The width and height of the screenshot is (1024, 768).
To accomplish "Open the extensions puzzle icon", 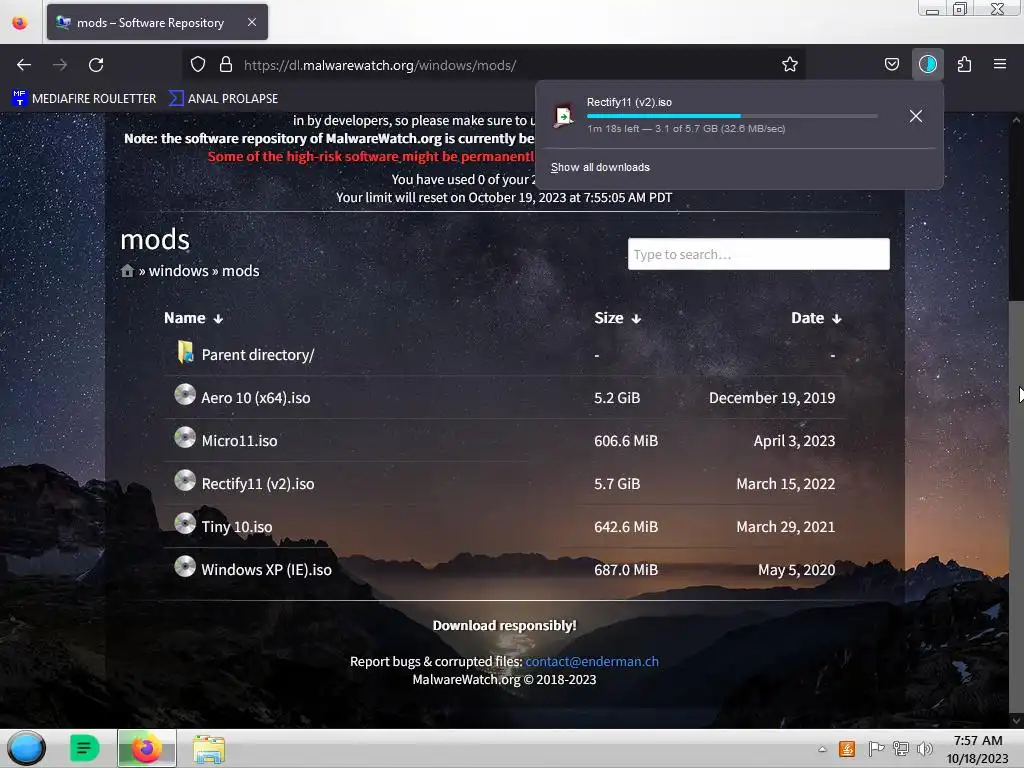I will coord(964,64).
